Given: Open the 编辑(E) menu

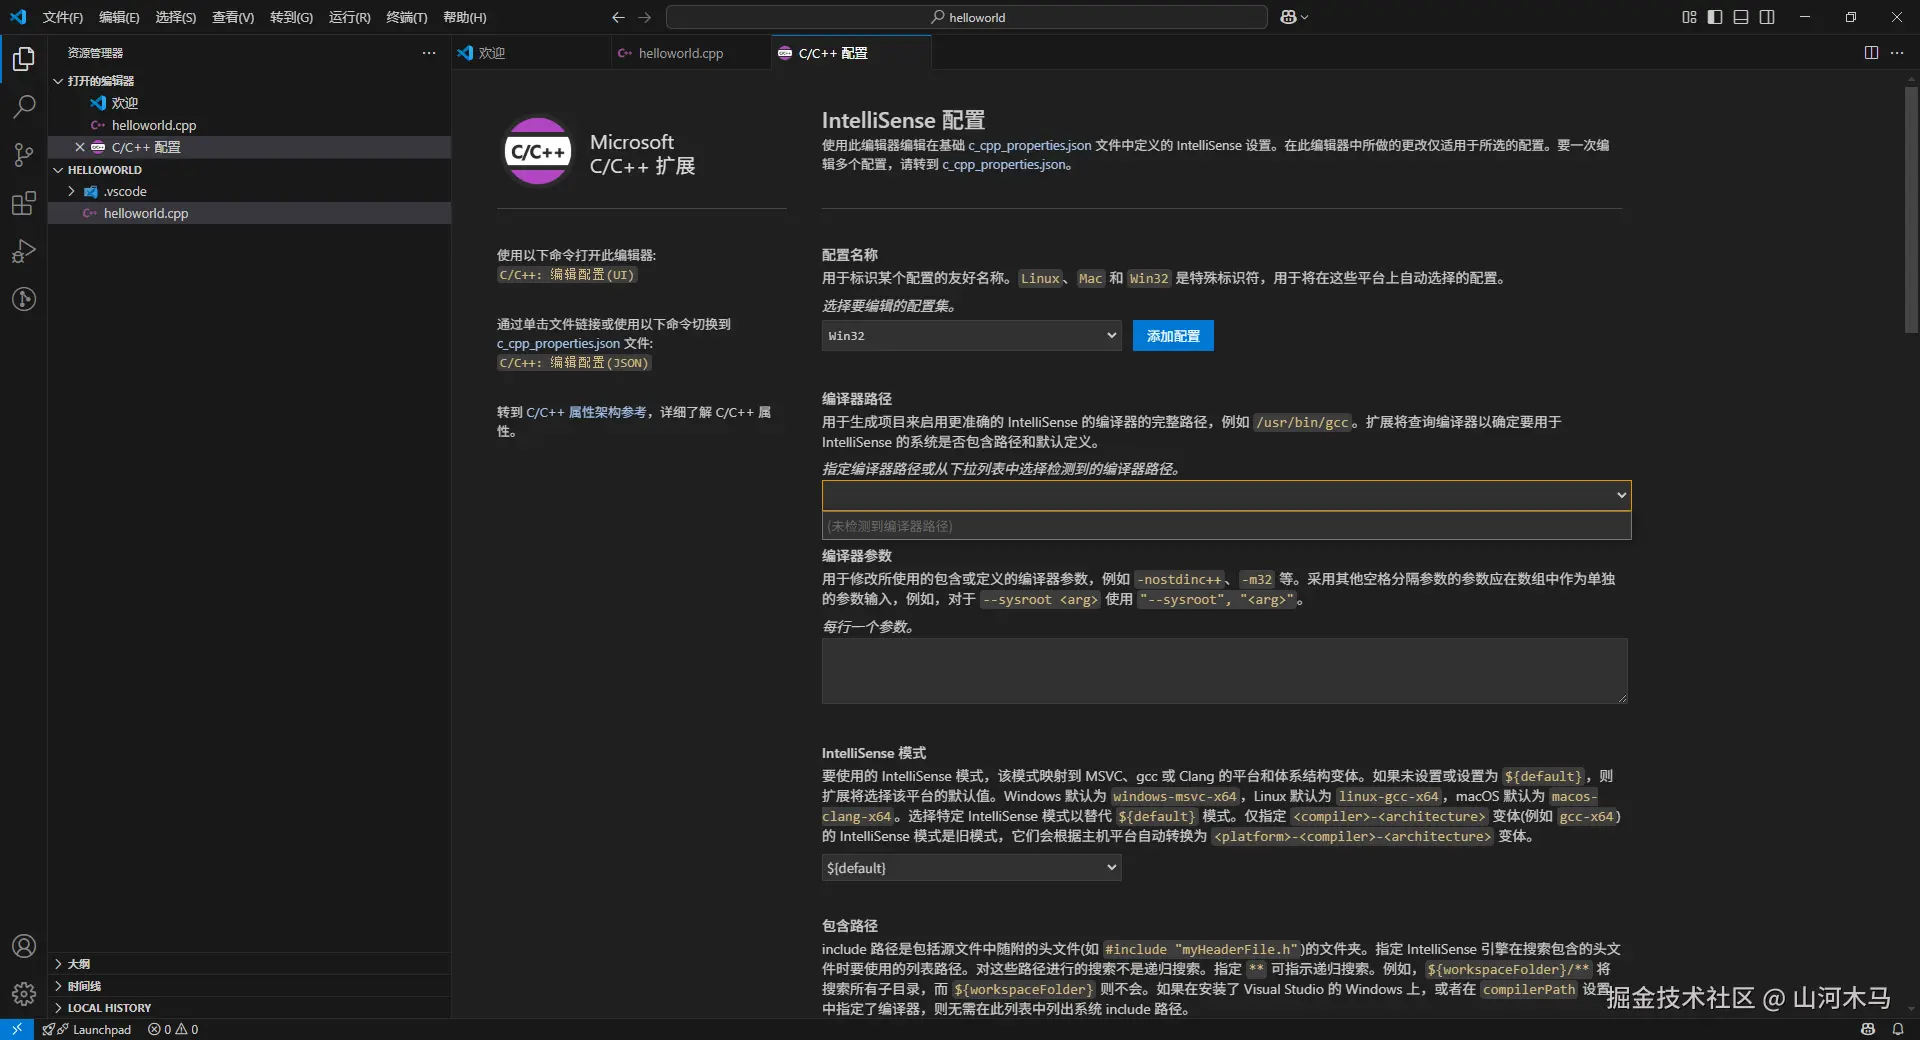Looking at the screenshot, I should 119,17.
